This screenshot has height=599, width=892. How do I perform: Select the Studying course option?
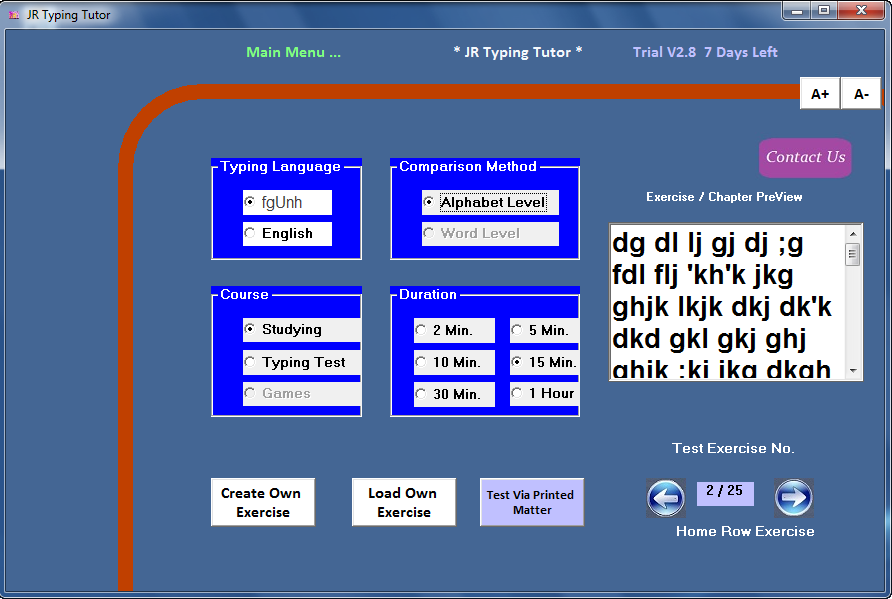coord(302,329)
